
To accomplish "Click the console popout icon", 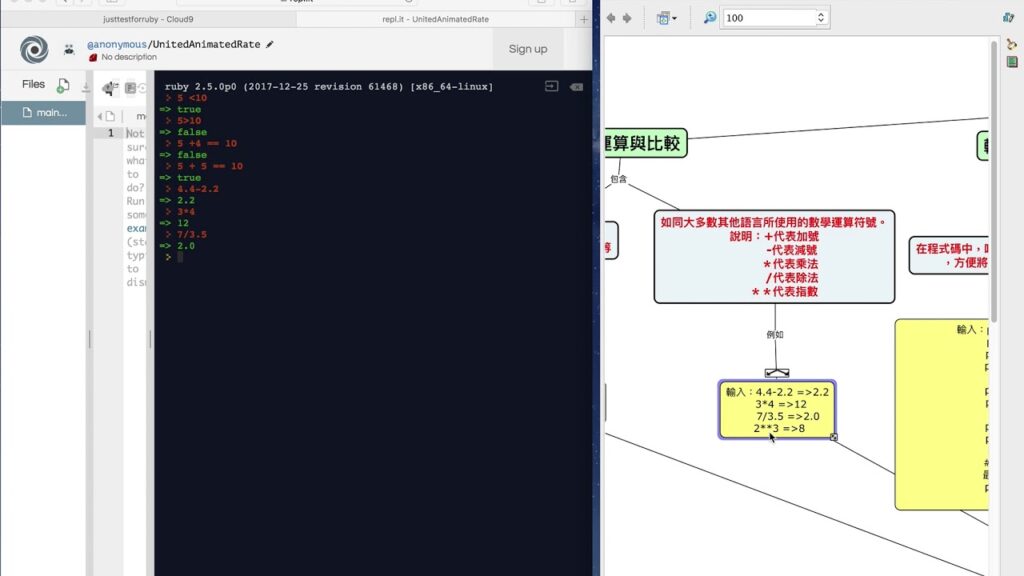I will [x=552, y=86].
